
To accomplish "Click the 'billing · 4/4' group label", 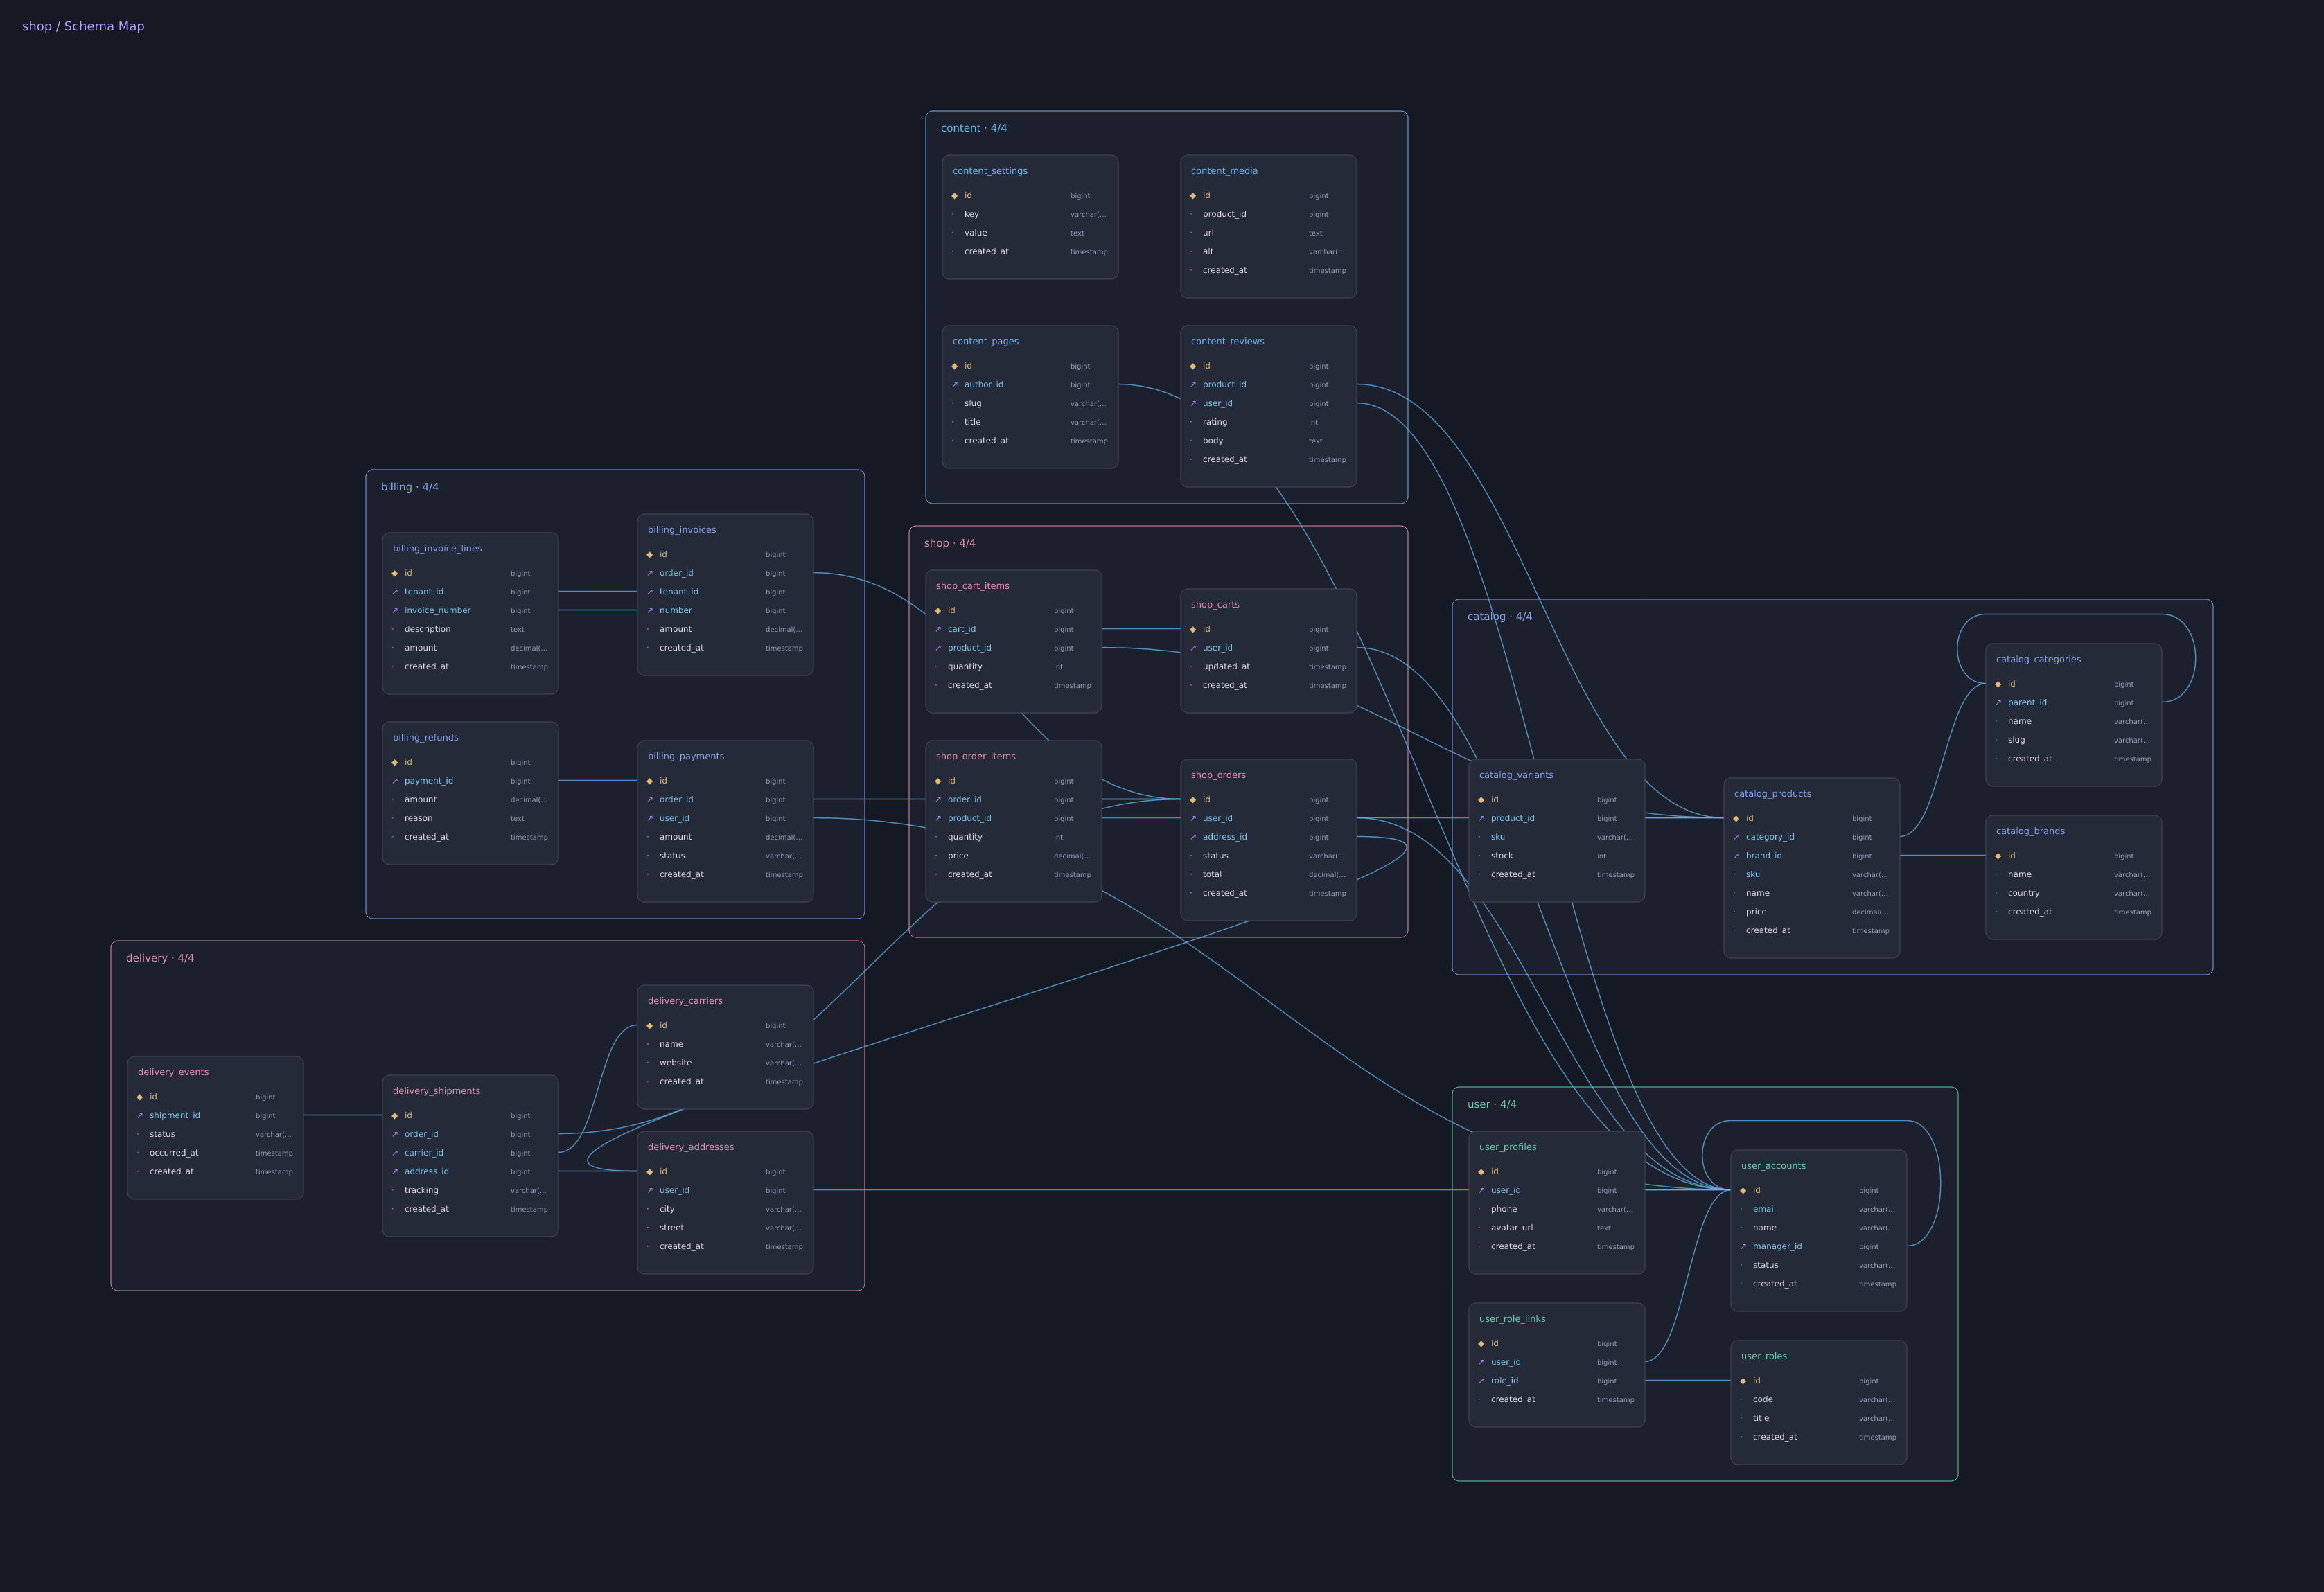I will pos(409,487).
